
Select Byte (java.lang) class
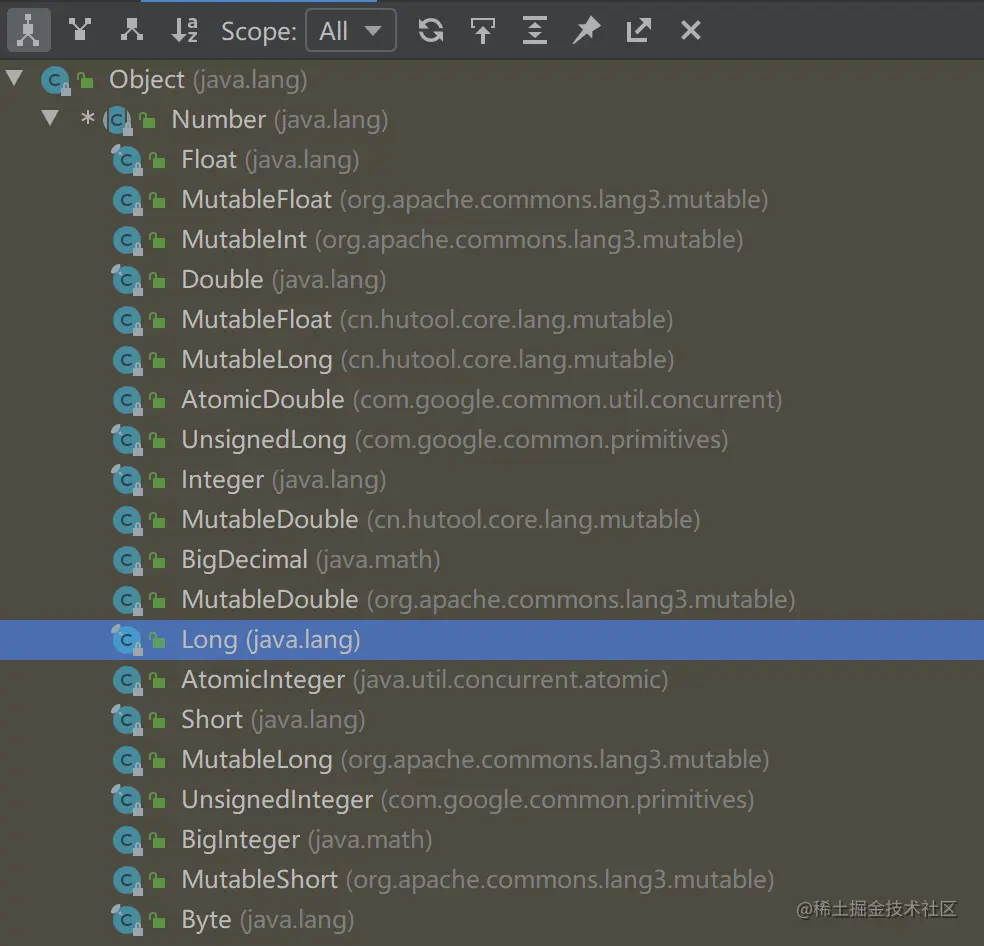coord(492,920)
